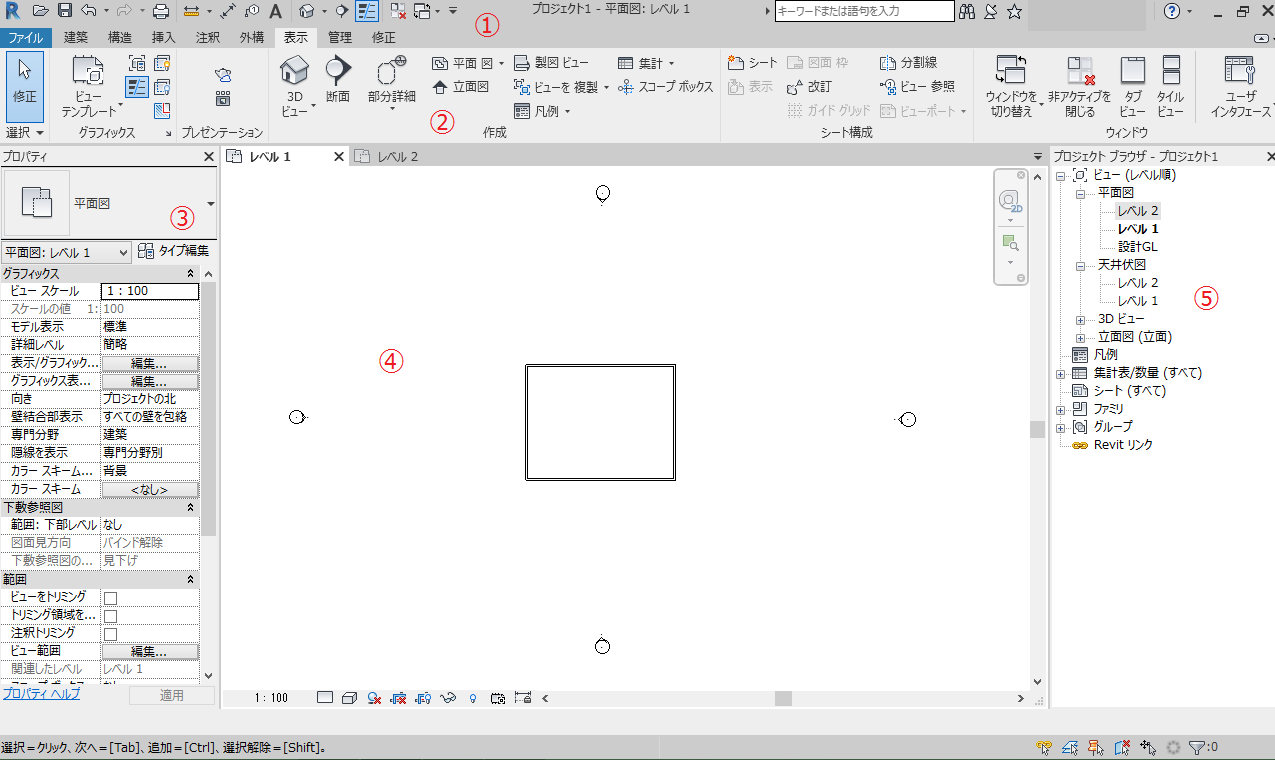Open the プロパティ ヘルプ link
The image size is (1275, 760).
(x=41, y=694)
